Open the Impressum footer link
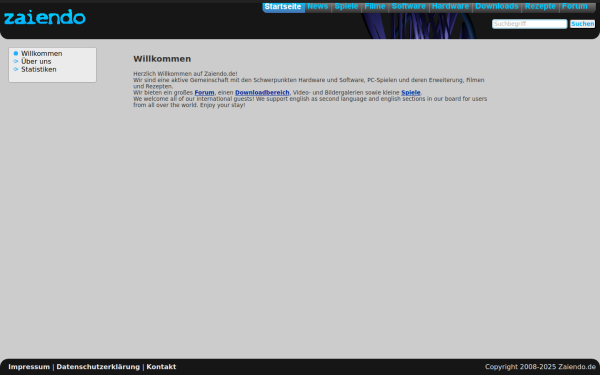 tap(29, 367)
